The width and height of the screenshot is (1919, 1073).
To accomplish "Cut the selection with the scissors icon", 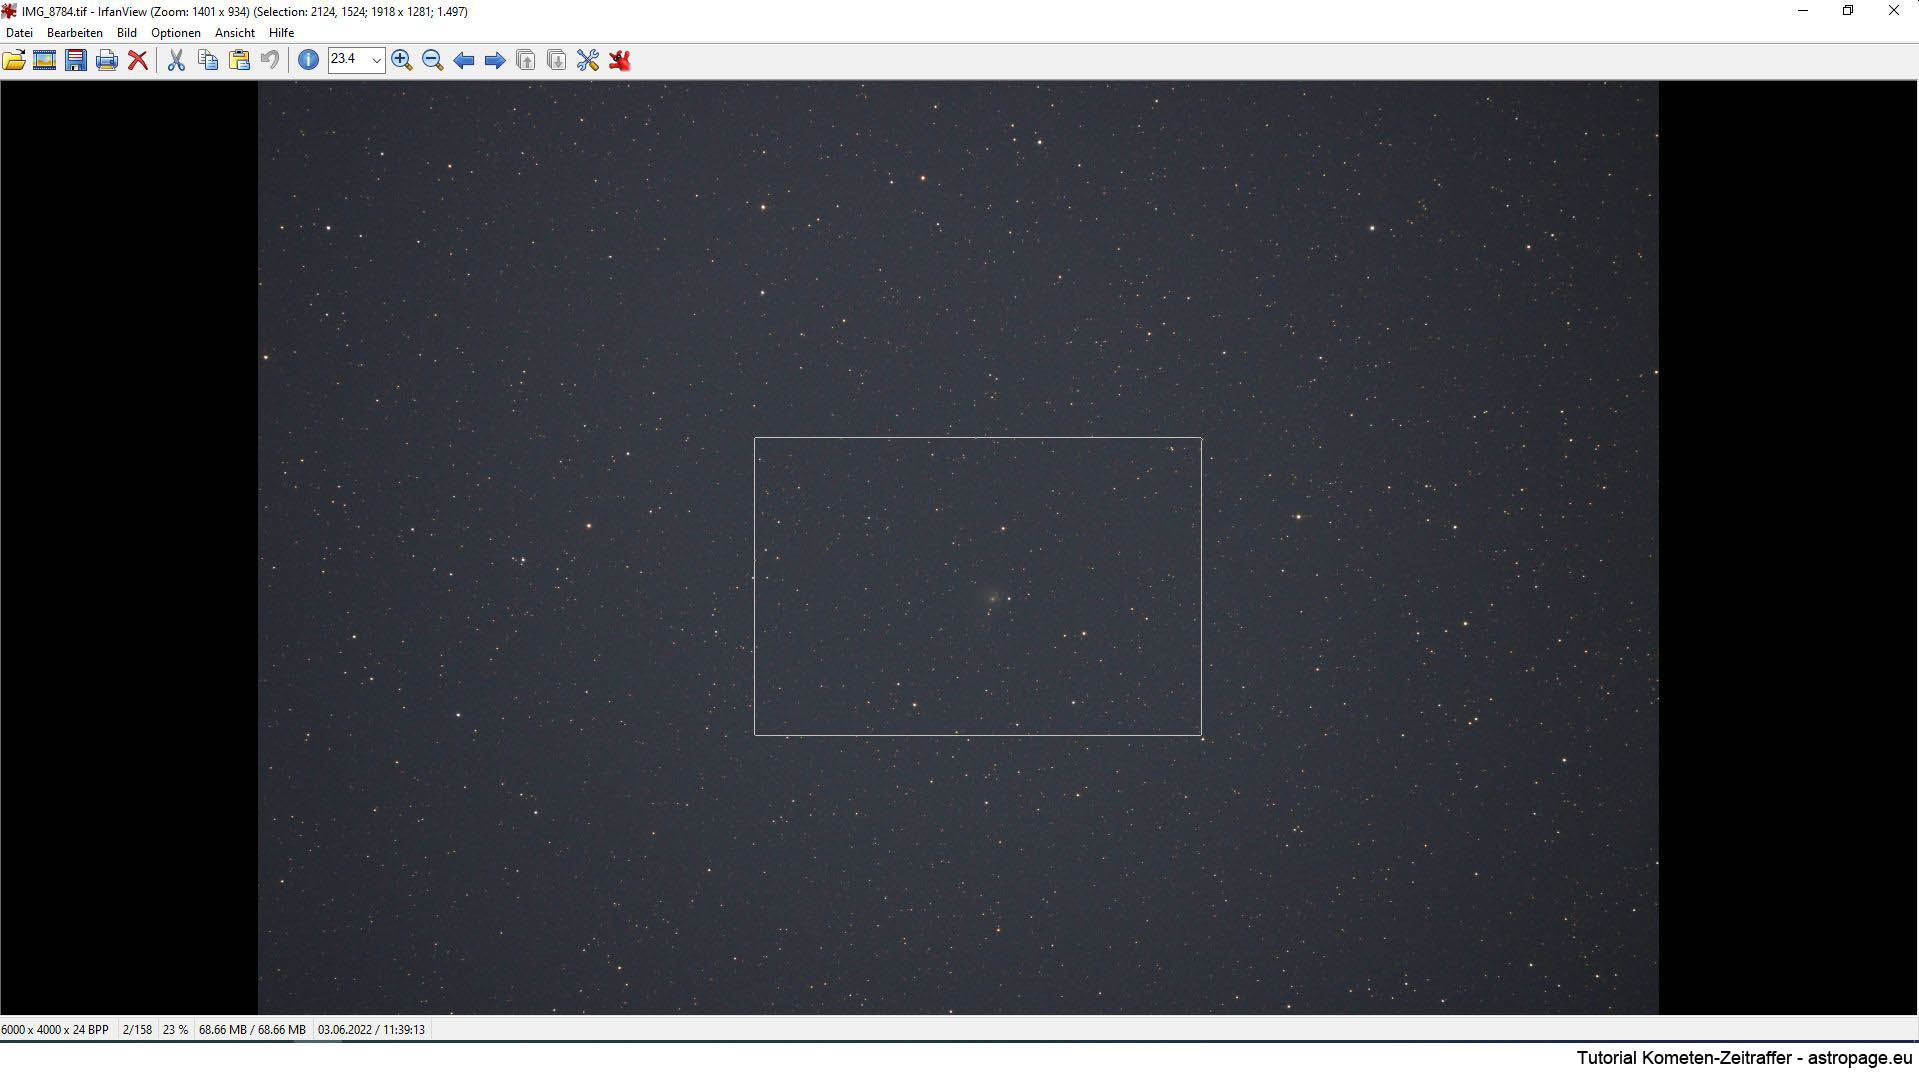I will [x=176, y=60].
